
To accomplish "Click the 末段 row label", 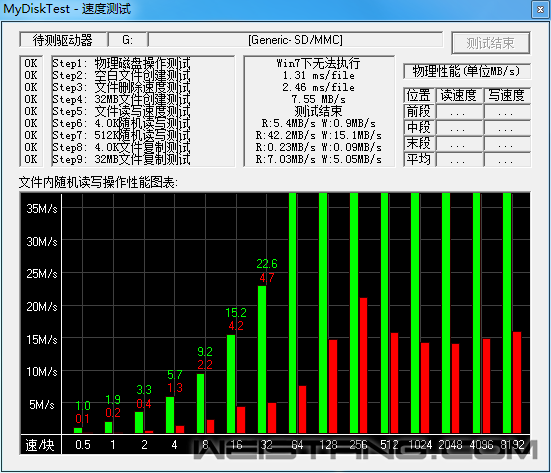I will 419,143.
